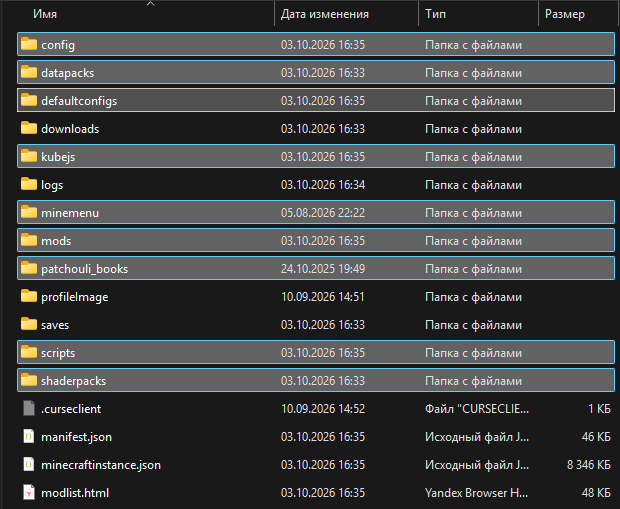Screen dimensions: 620x509
Task: Click minemenu date 05.08.2026 22:22
Action: [x=323, y=213]
